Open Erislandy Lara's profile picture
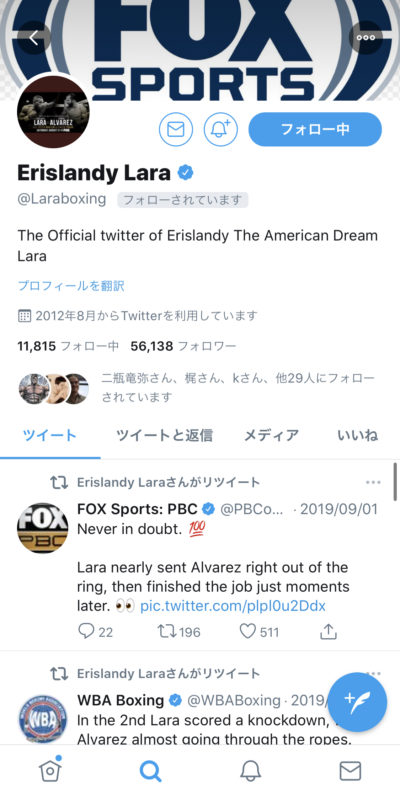Screen dimensions: 400x811 pos(53,112)
